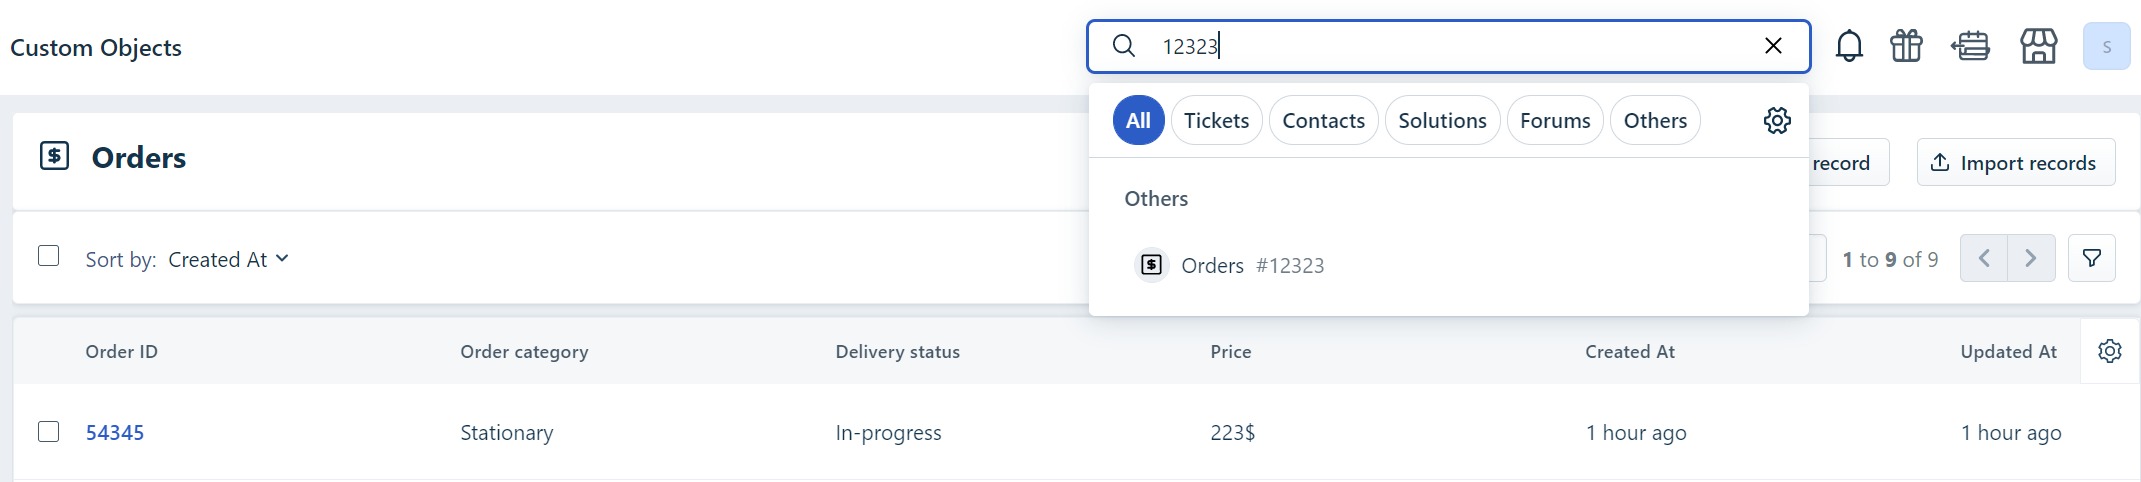Clear the search text with X
The image size is (2141, 482).
(x=1773, y=46)
